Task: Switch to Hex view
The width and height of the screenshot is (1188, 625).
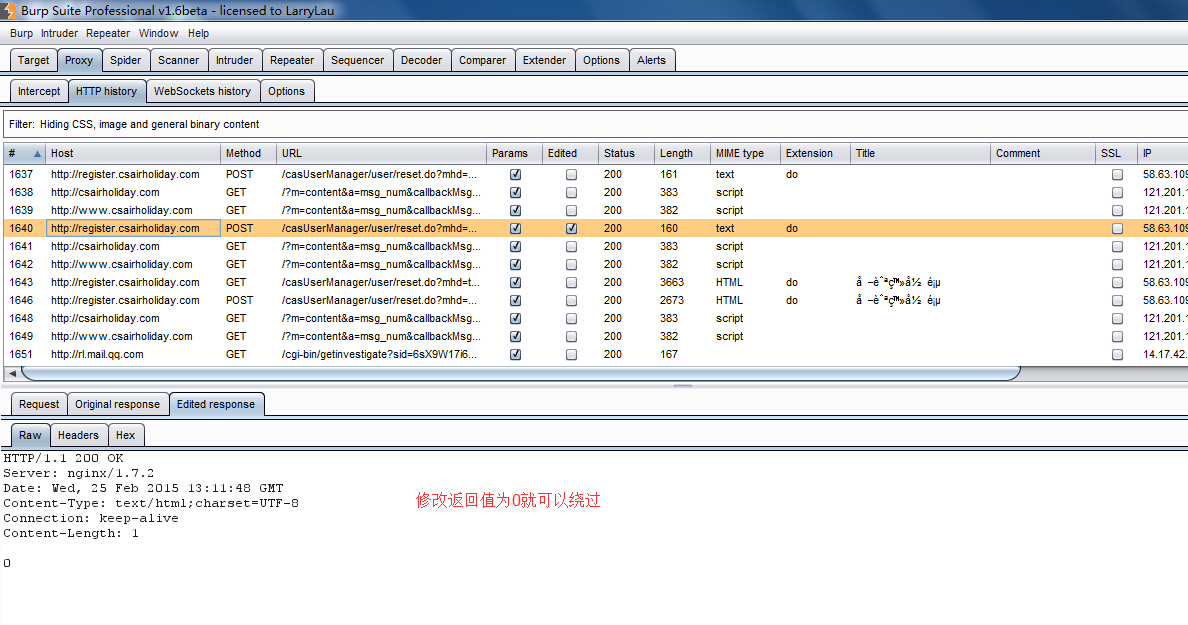Action: [x=126, y=436]
